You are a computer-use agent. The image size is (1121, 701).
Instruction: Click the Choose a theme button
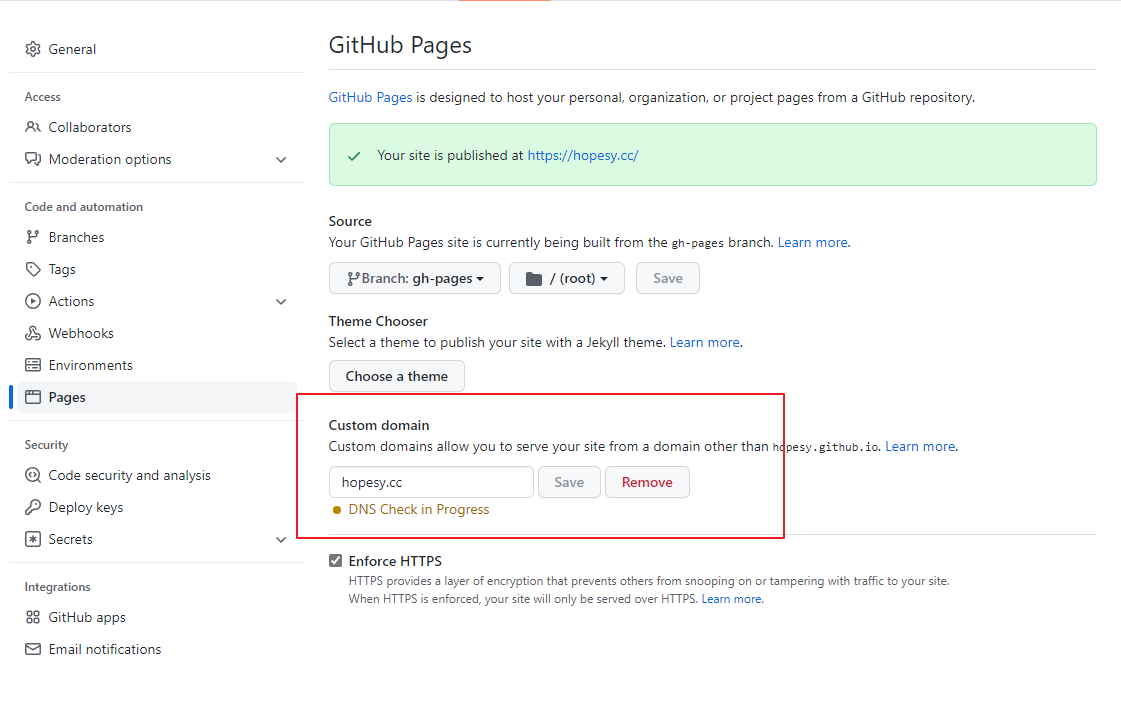point(396,376)
